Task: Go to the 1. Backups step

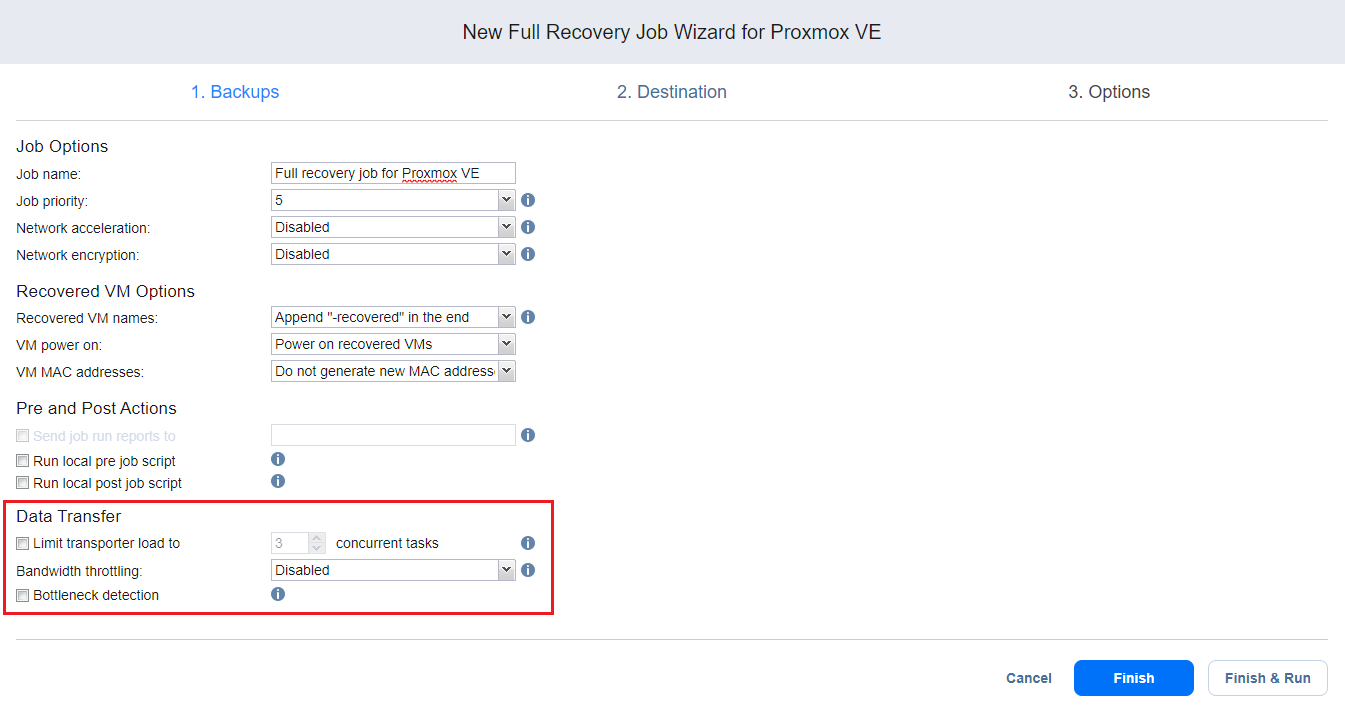Action: [235, 92]
